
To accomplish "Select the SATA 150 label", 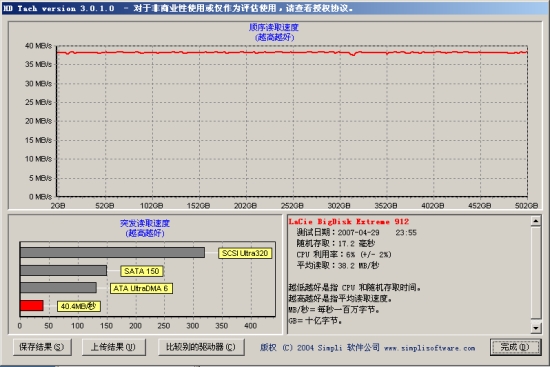I will click(142, 271).
